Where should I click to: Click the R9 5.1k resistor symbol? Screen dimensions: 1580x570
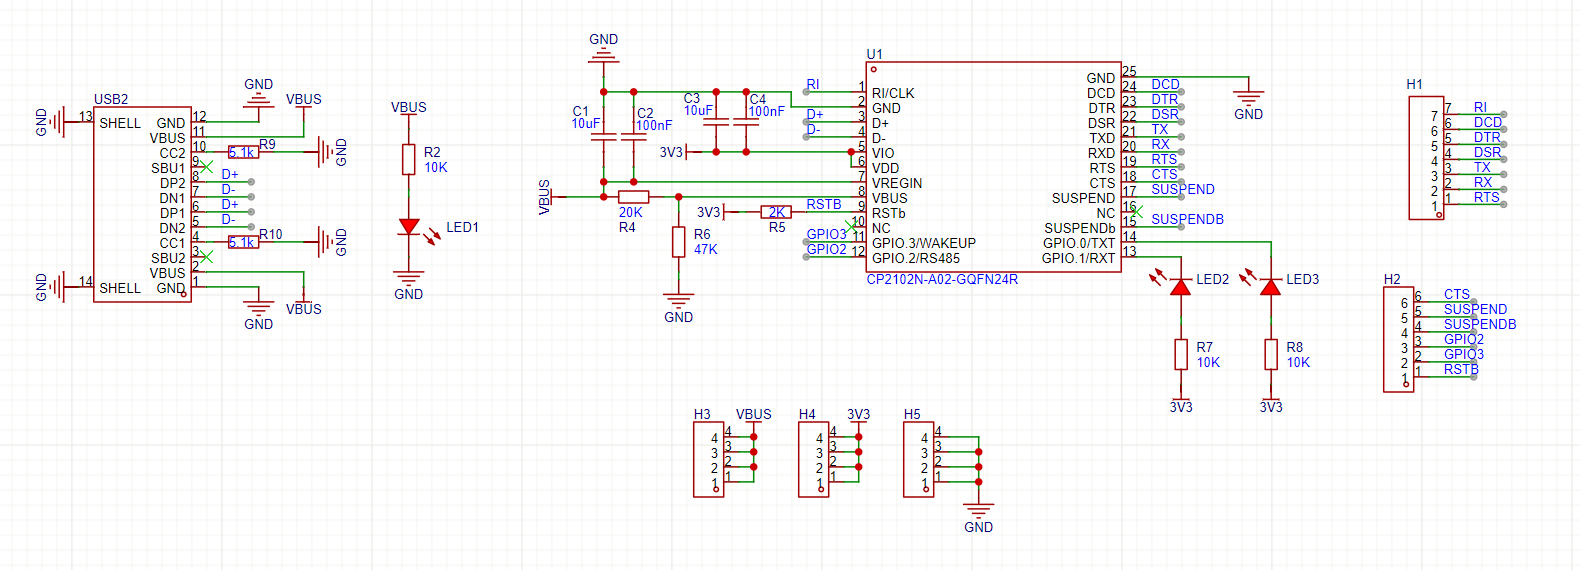pyautogui.click(x=243, y=152)
